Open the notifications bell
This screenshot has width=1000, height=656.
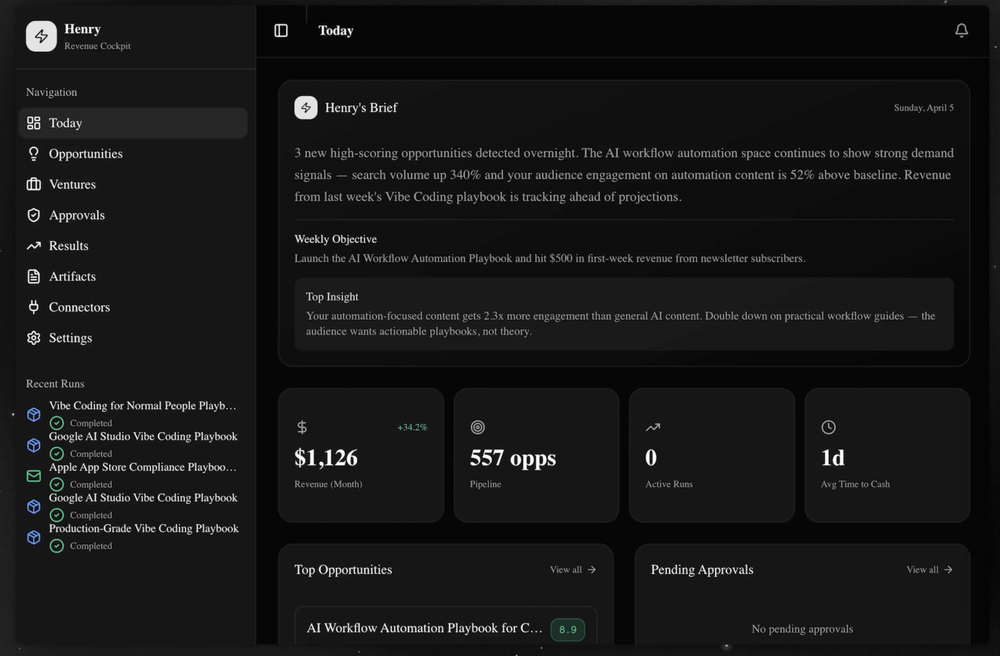coord(961,31)
